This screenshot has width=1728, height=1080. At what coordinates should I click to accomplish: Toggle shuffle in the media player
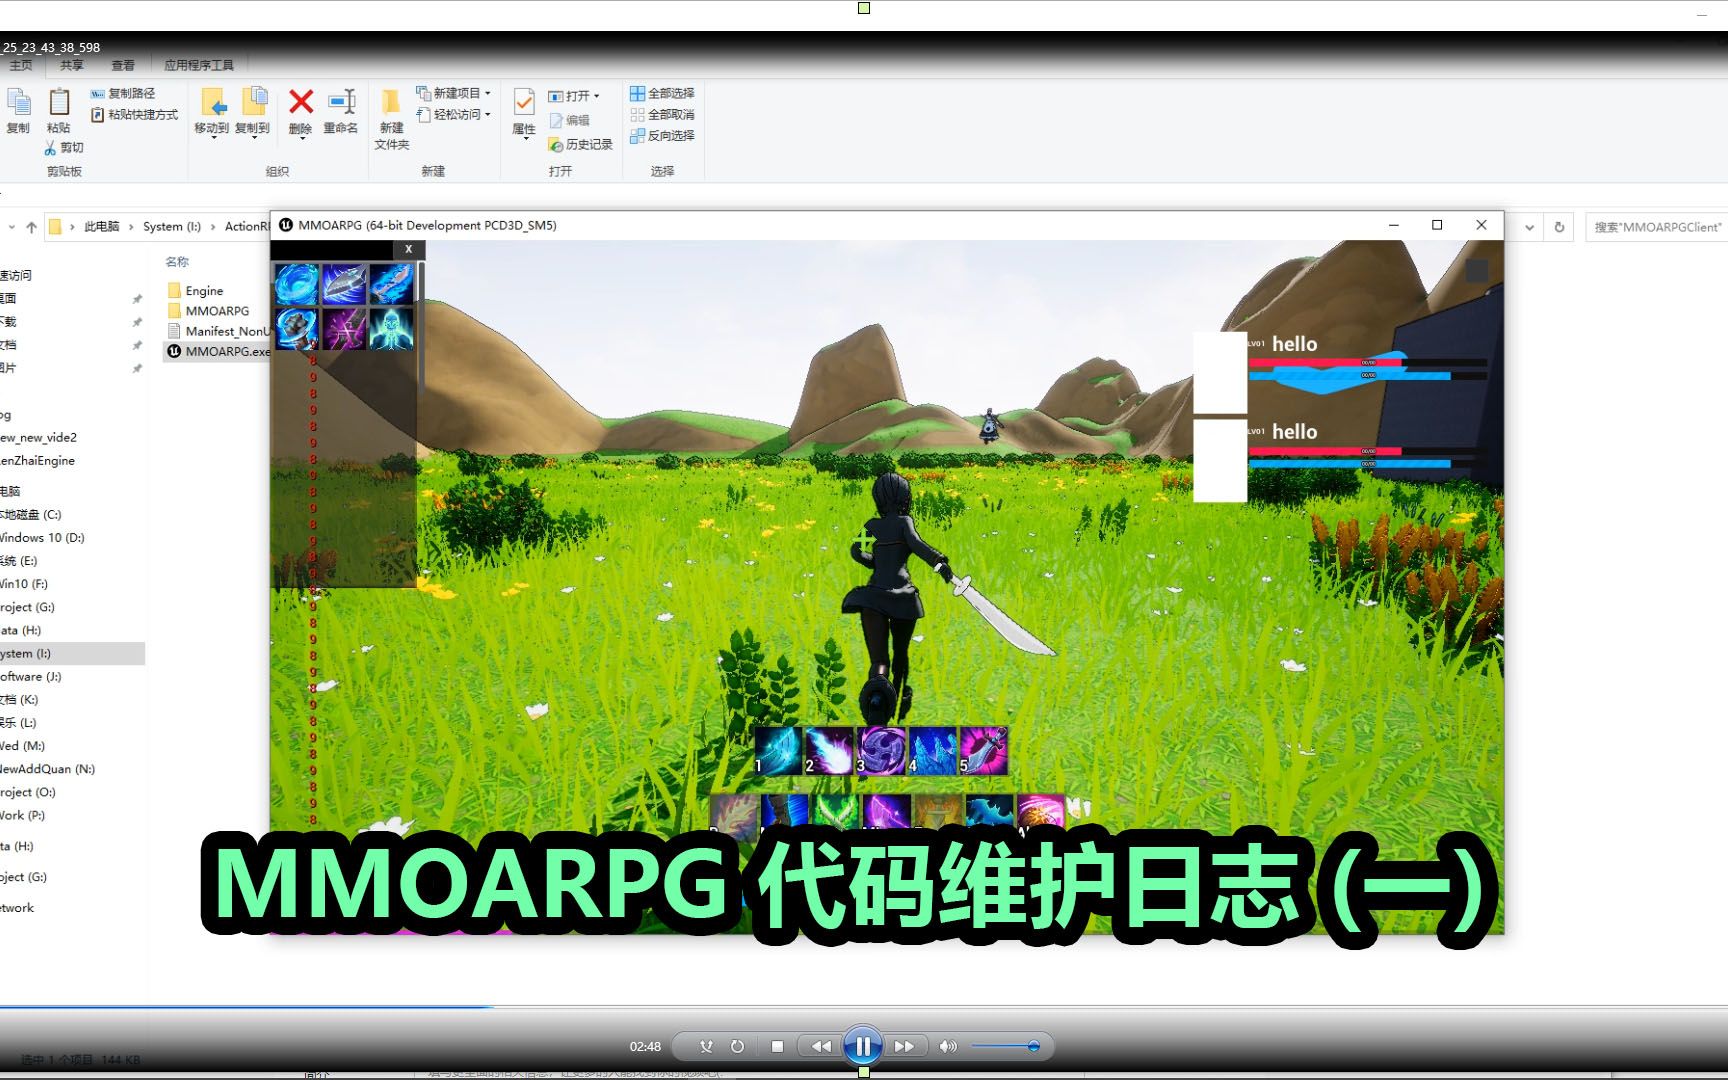point(706,1046)
